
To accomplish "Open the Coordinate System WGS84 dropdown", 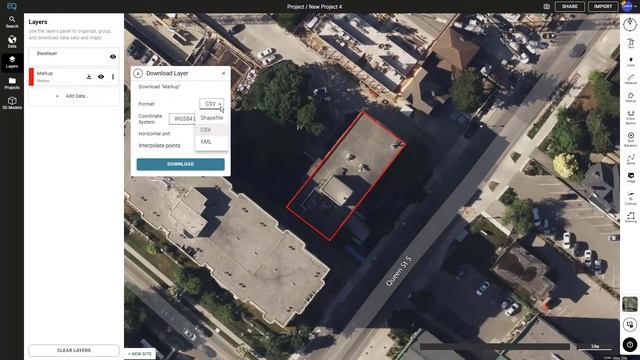I will click(x=182, y=119).
